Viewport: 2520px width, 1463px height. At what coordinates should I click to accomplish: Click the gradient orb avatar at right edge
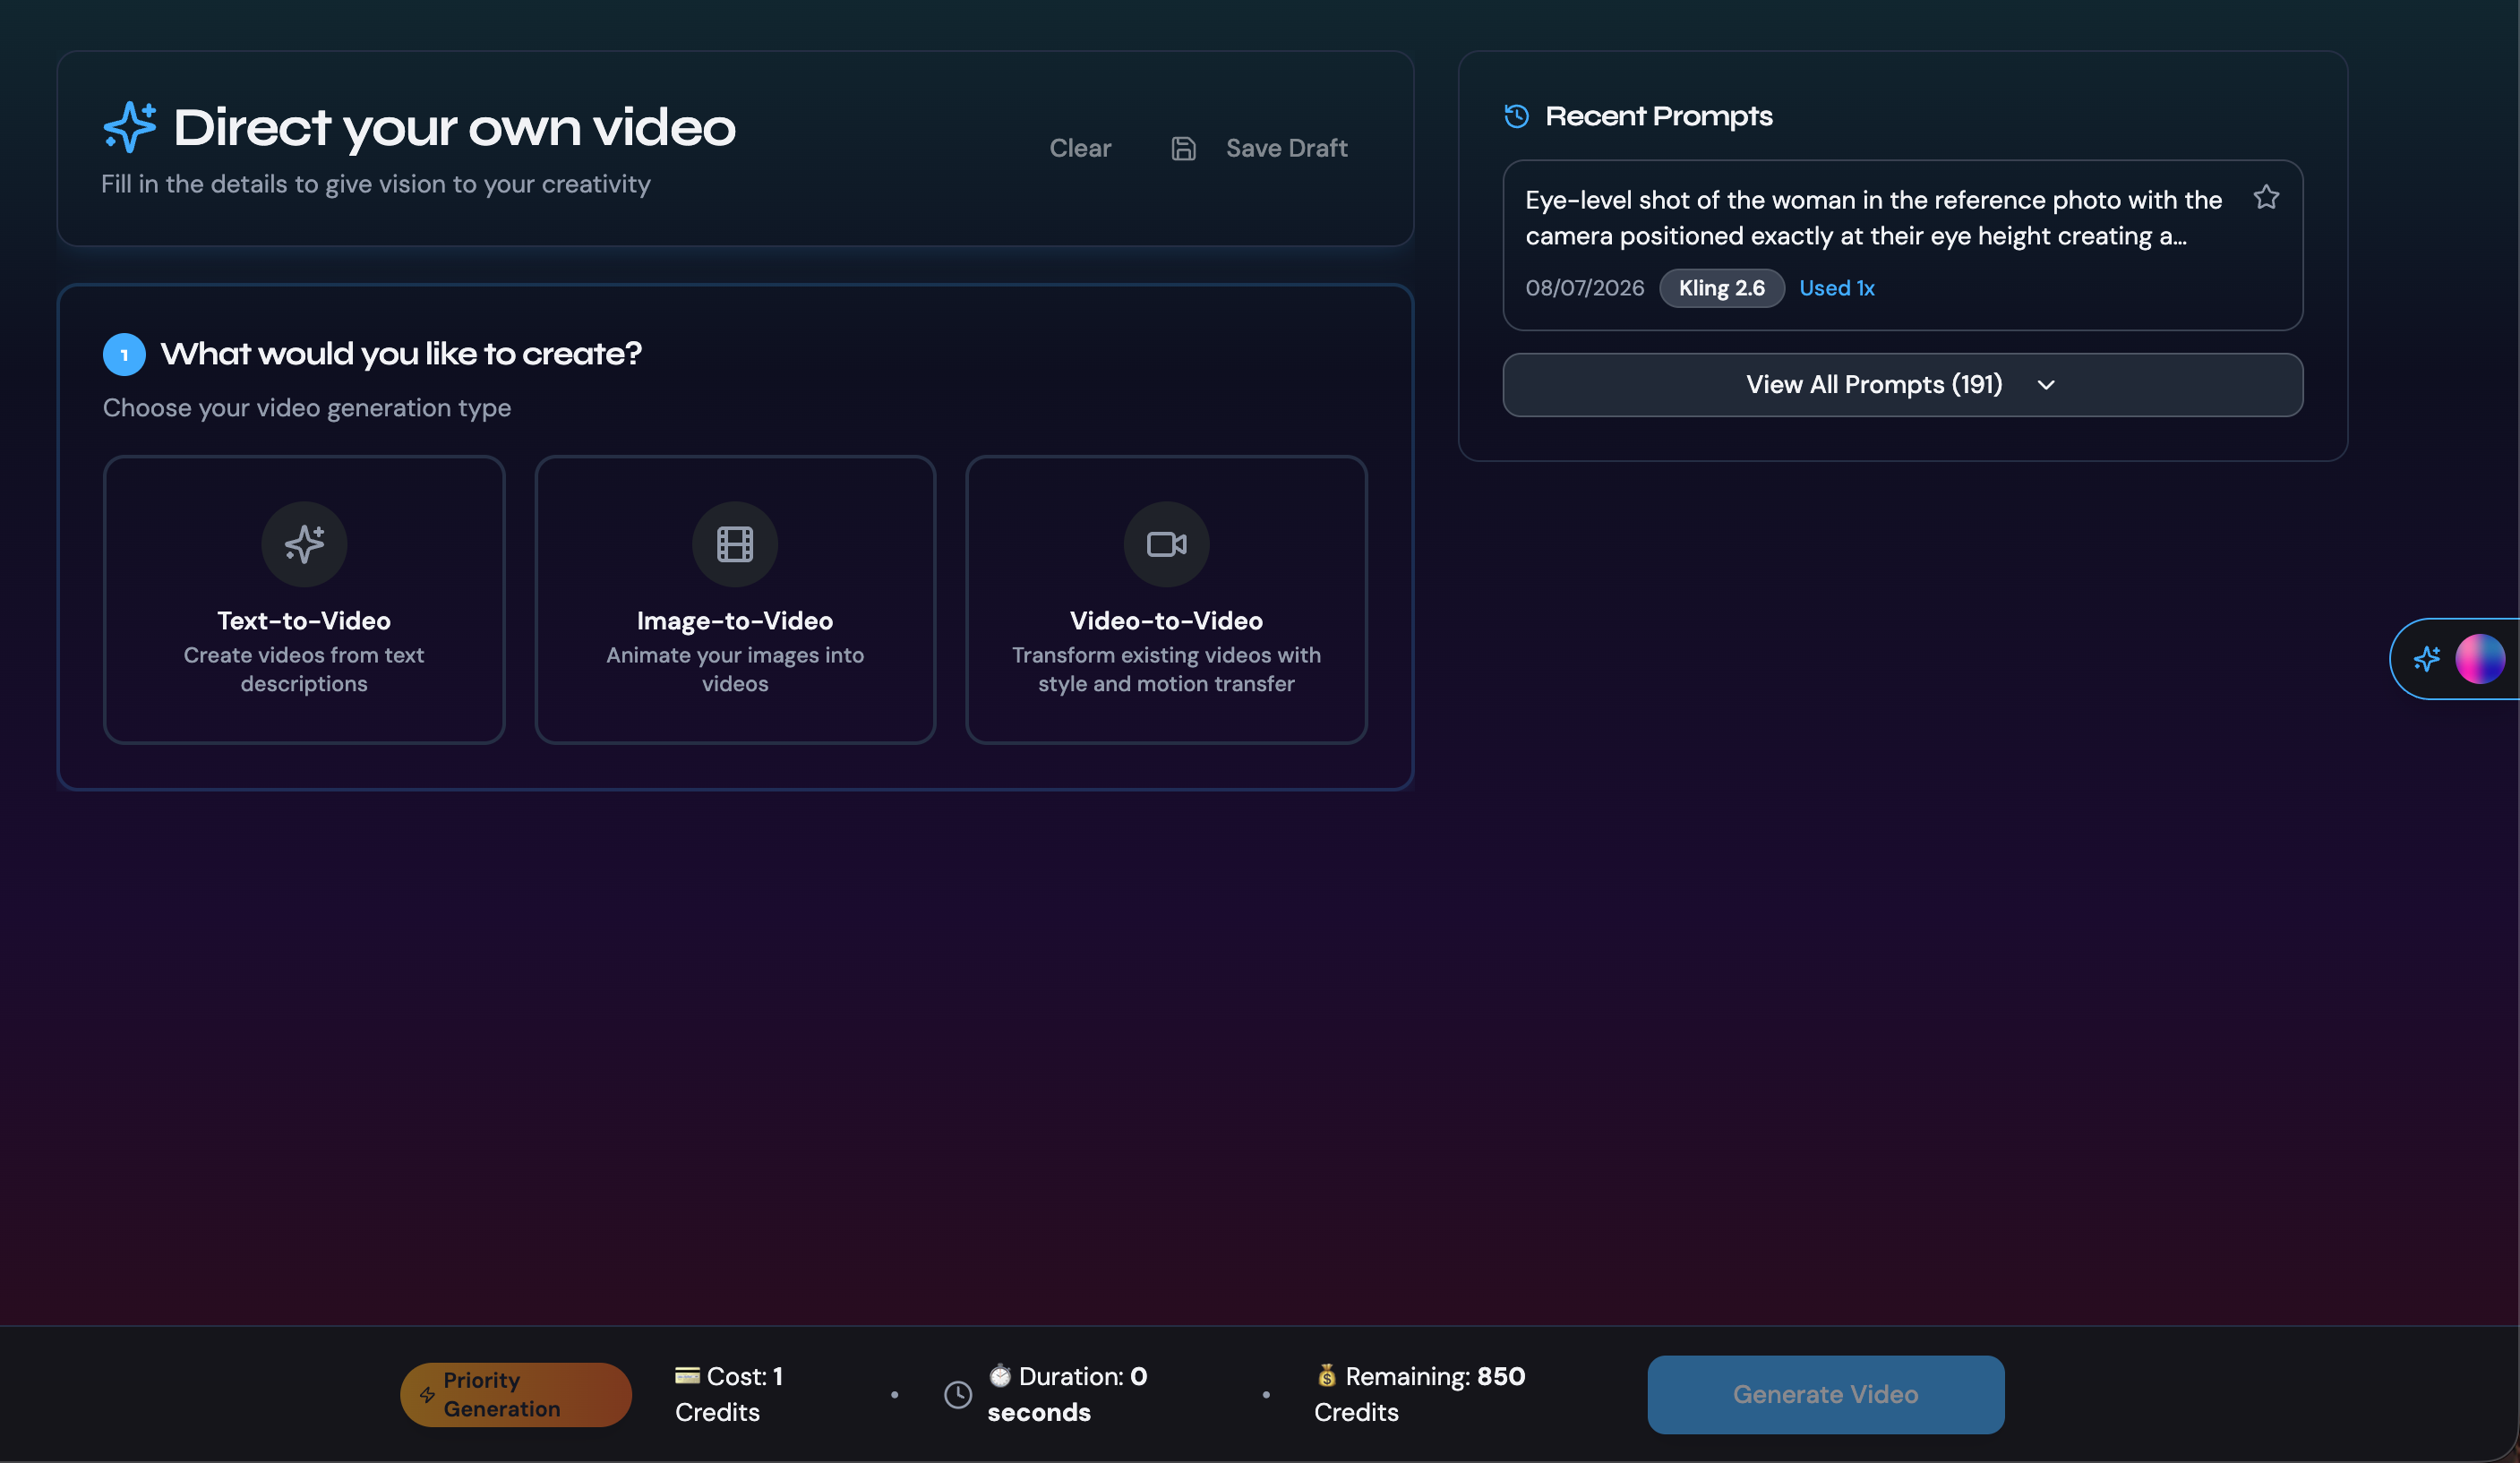(2480, 659)
